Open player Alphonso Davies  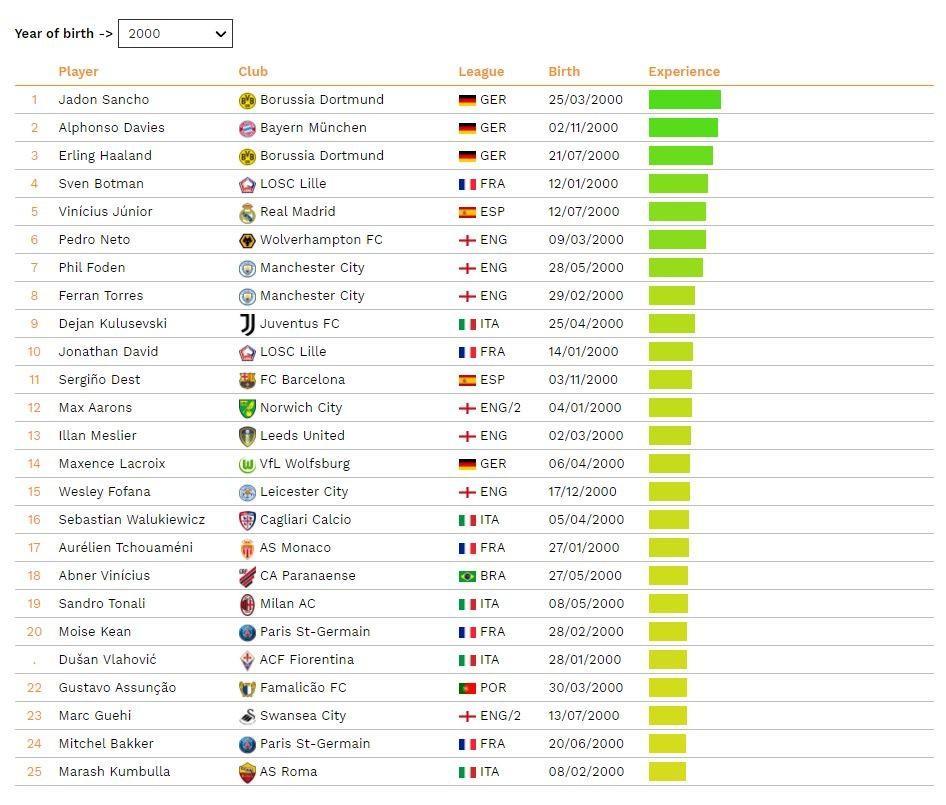pyautogui.click(x=111, y=128)
